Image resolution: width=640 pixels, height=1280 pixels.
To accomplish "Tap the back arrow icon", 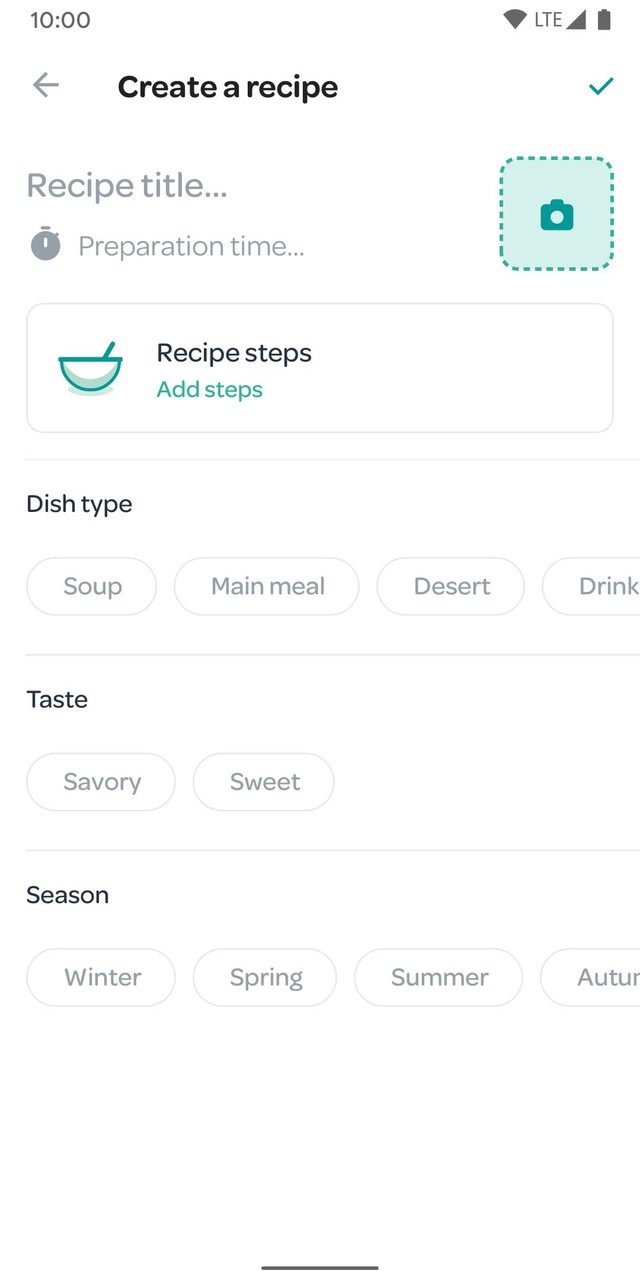I will click(x=46, y=86).
